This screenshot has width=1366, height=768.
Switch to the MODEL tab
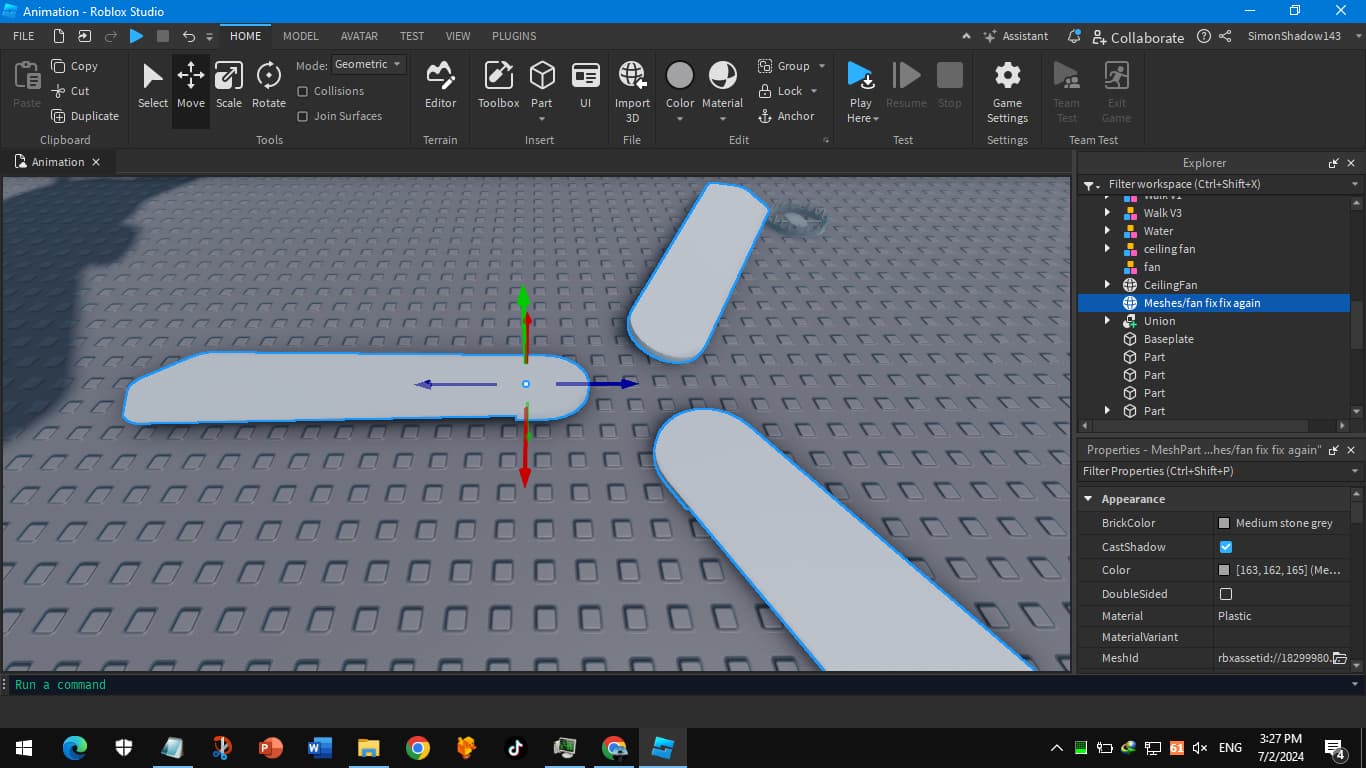pos(300,36)
